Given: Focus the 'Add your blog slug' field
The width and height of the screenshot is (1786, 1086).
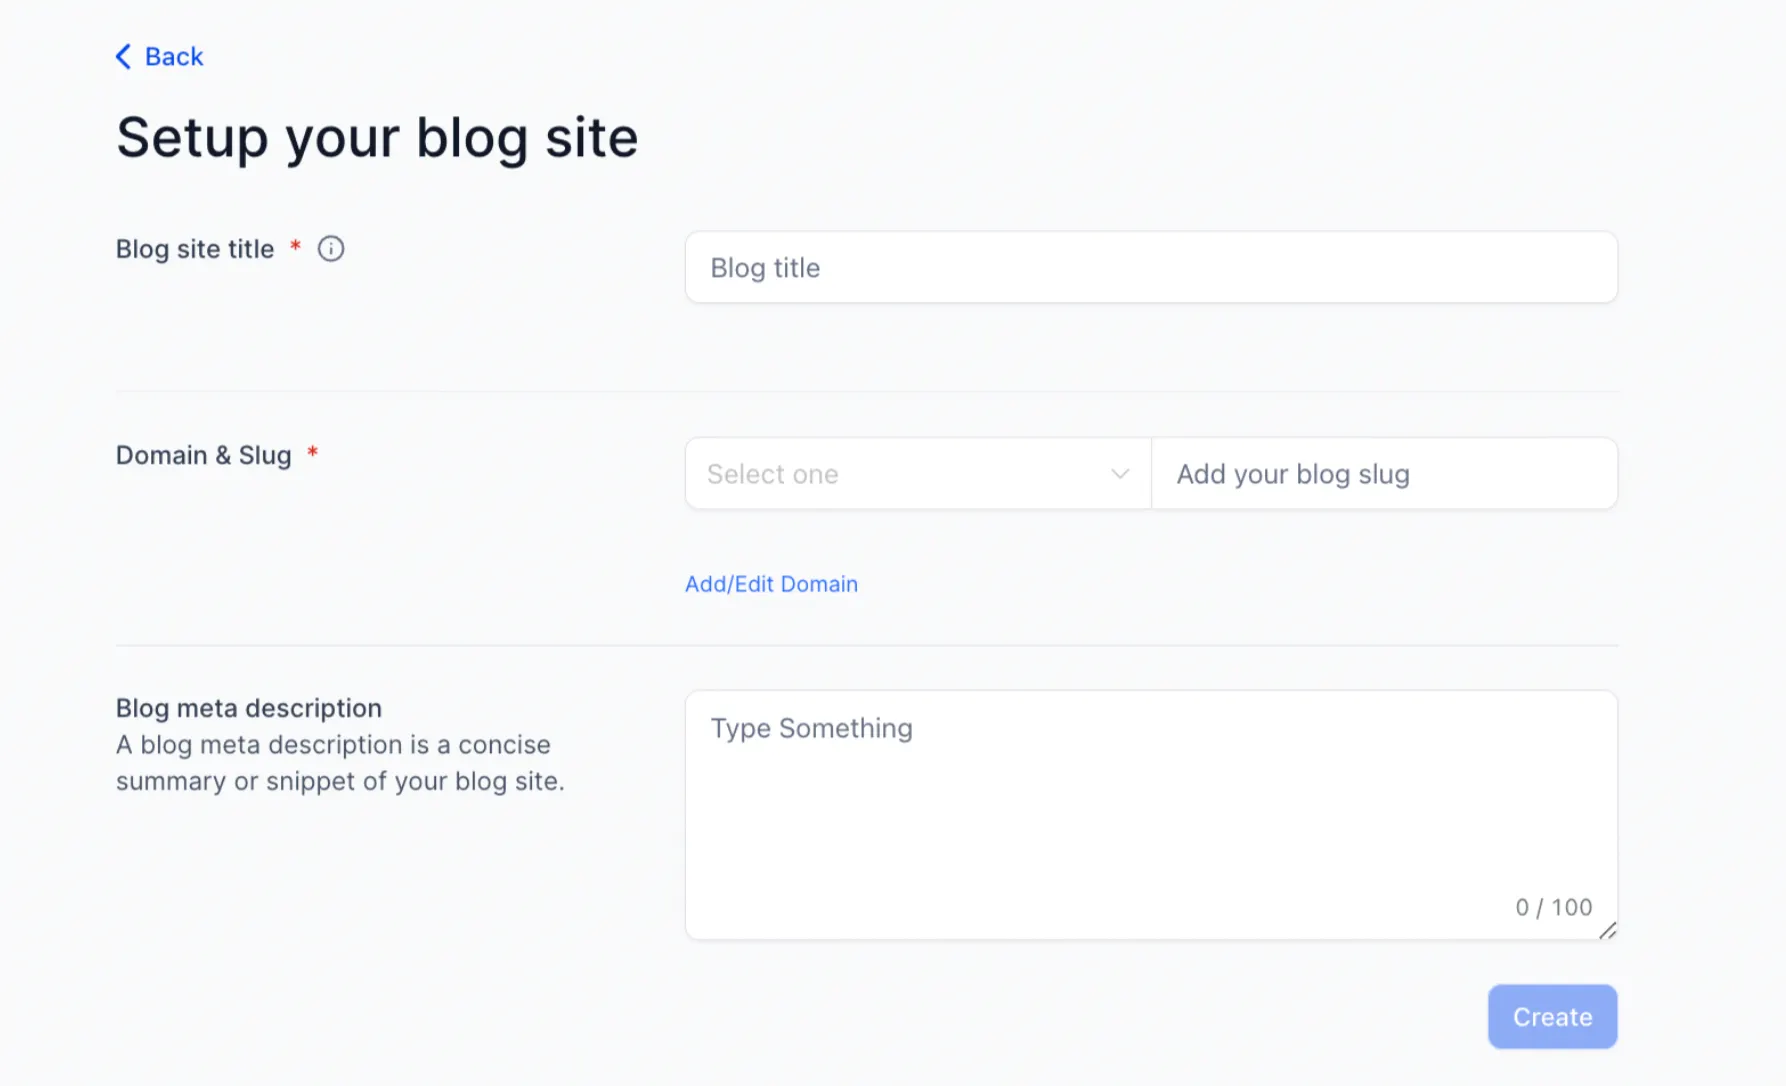Looking at the screenshot, I should pyautogui.click(x=1384, y=474).
